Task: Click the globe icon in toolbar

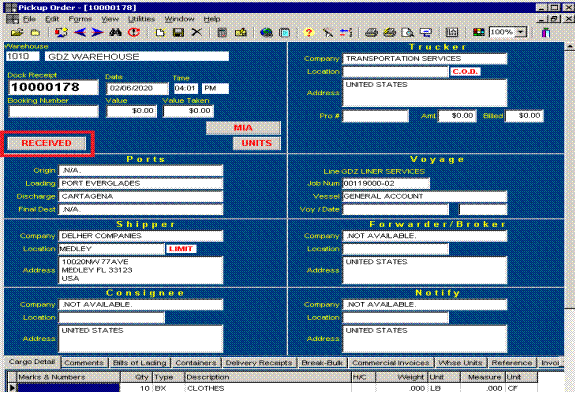Action: click(x=266, y=33)
